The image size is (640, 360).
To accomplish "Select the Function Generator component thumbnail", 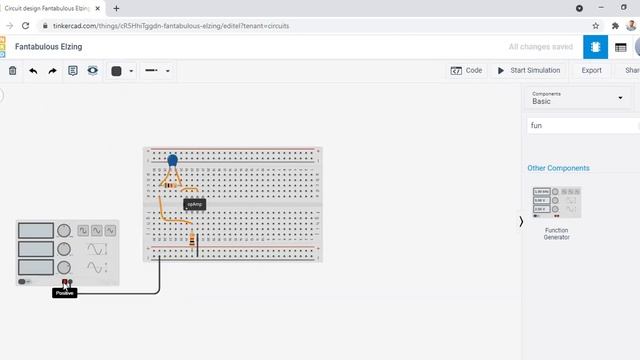I will tap(557, 202).
